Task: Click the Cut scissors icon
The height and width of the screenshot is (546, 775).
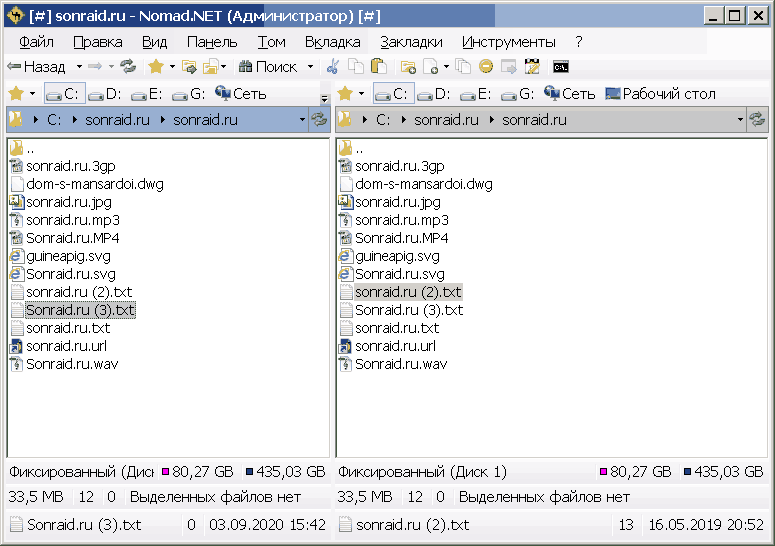Action: tap(333, 66)
